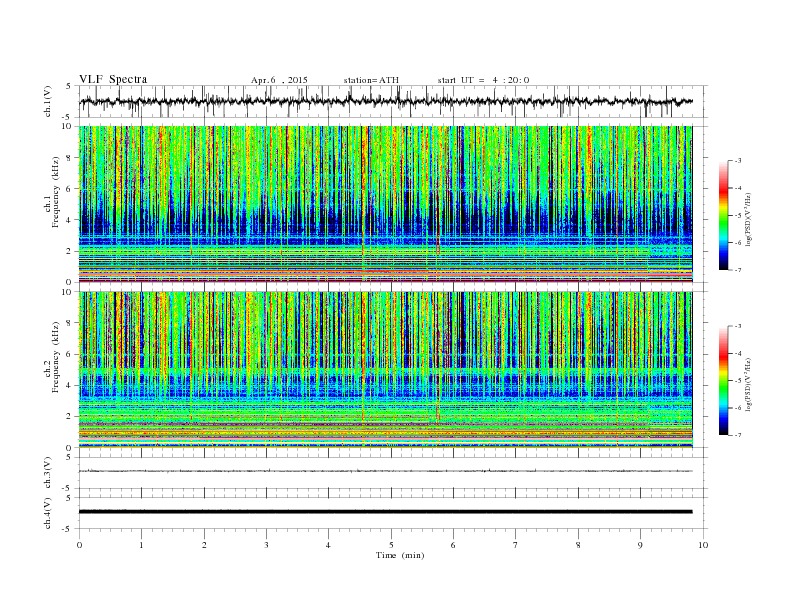Image resolution: width=792 pixels, height=612 pixels.
Task: Click the ch.2 spectrogram panel
Action: [385, 370]
